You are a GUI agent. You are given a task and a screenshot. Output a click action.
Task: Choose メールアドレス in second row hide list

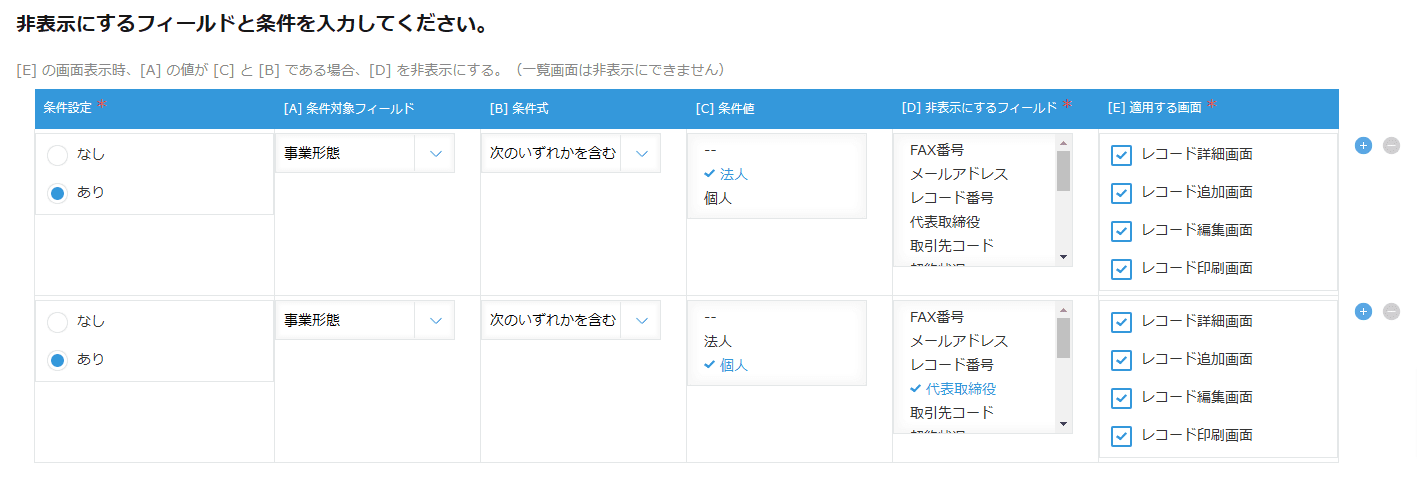click(959, 341)
